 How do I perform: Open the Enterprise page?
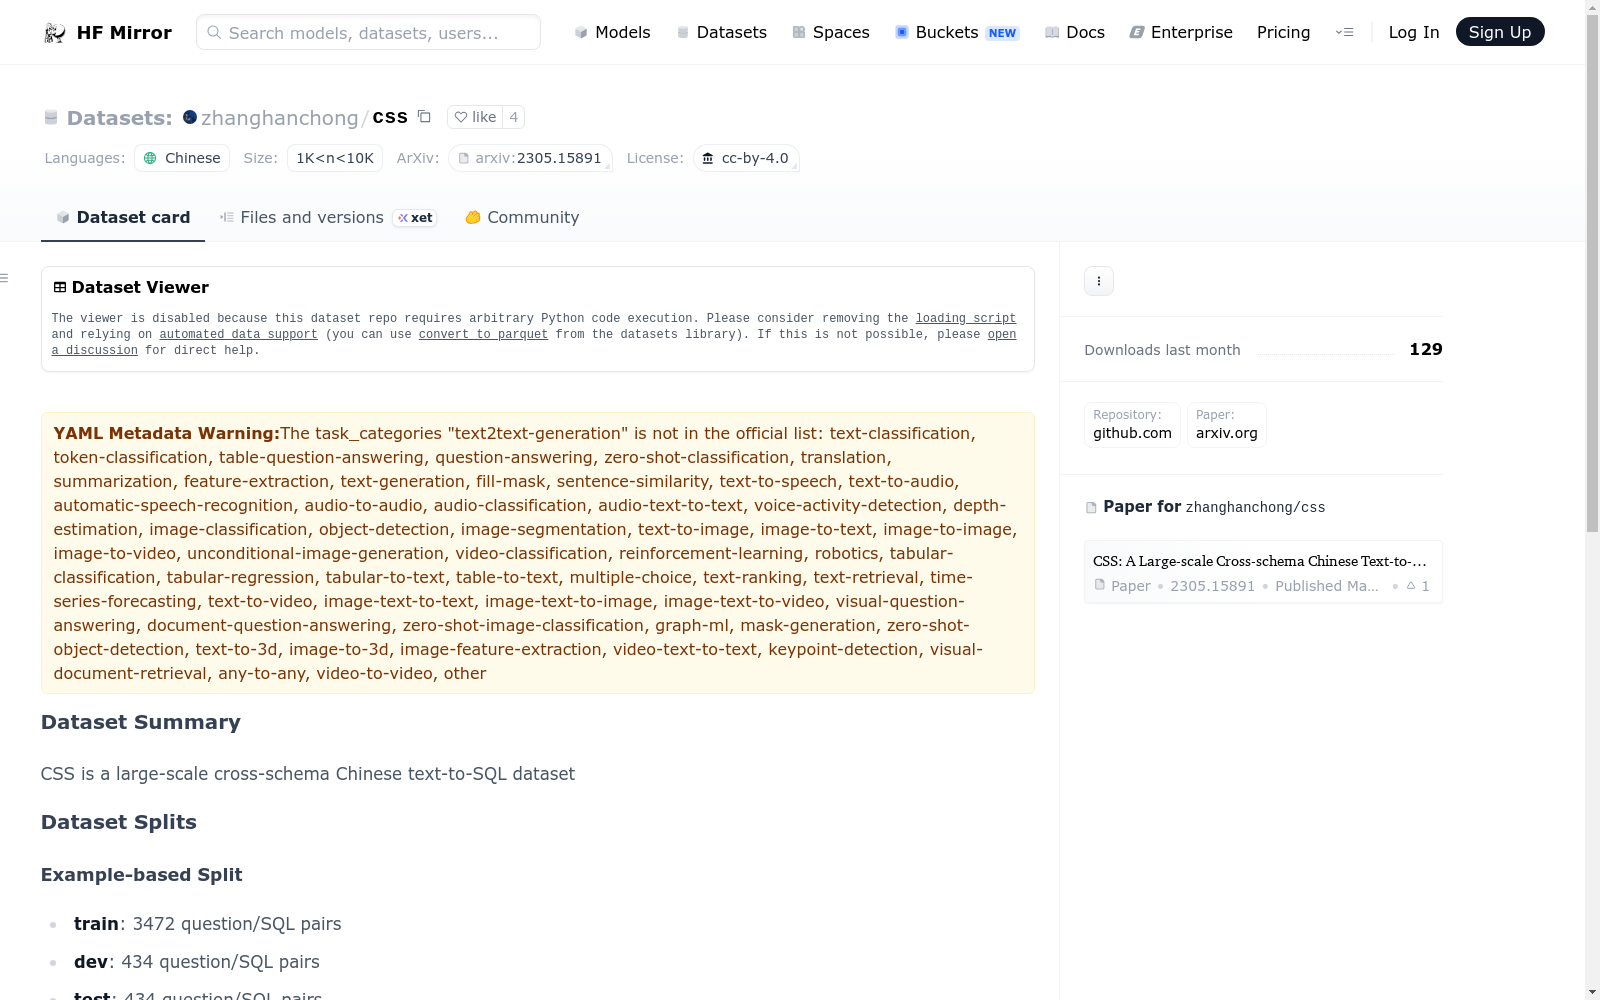click(x=1181, y=32)
